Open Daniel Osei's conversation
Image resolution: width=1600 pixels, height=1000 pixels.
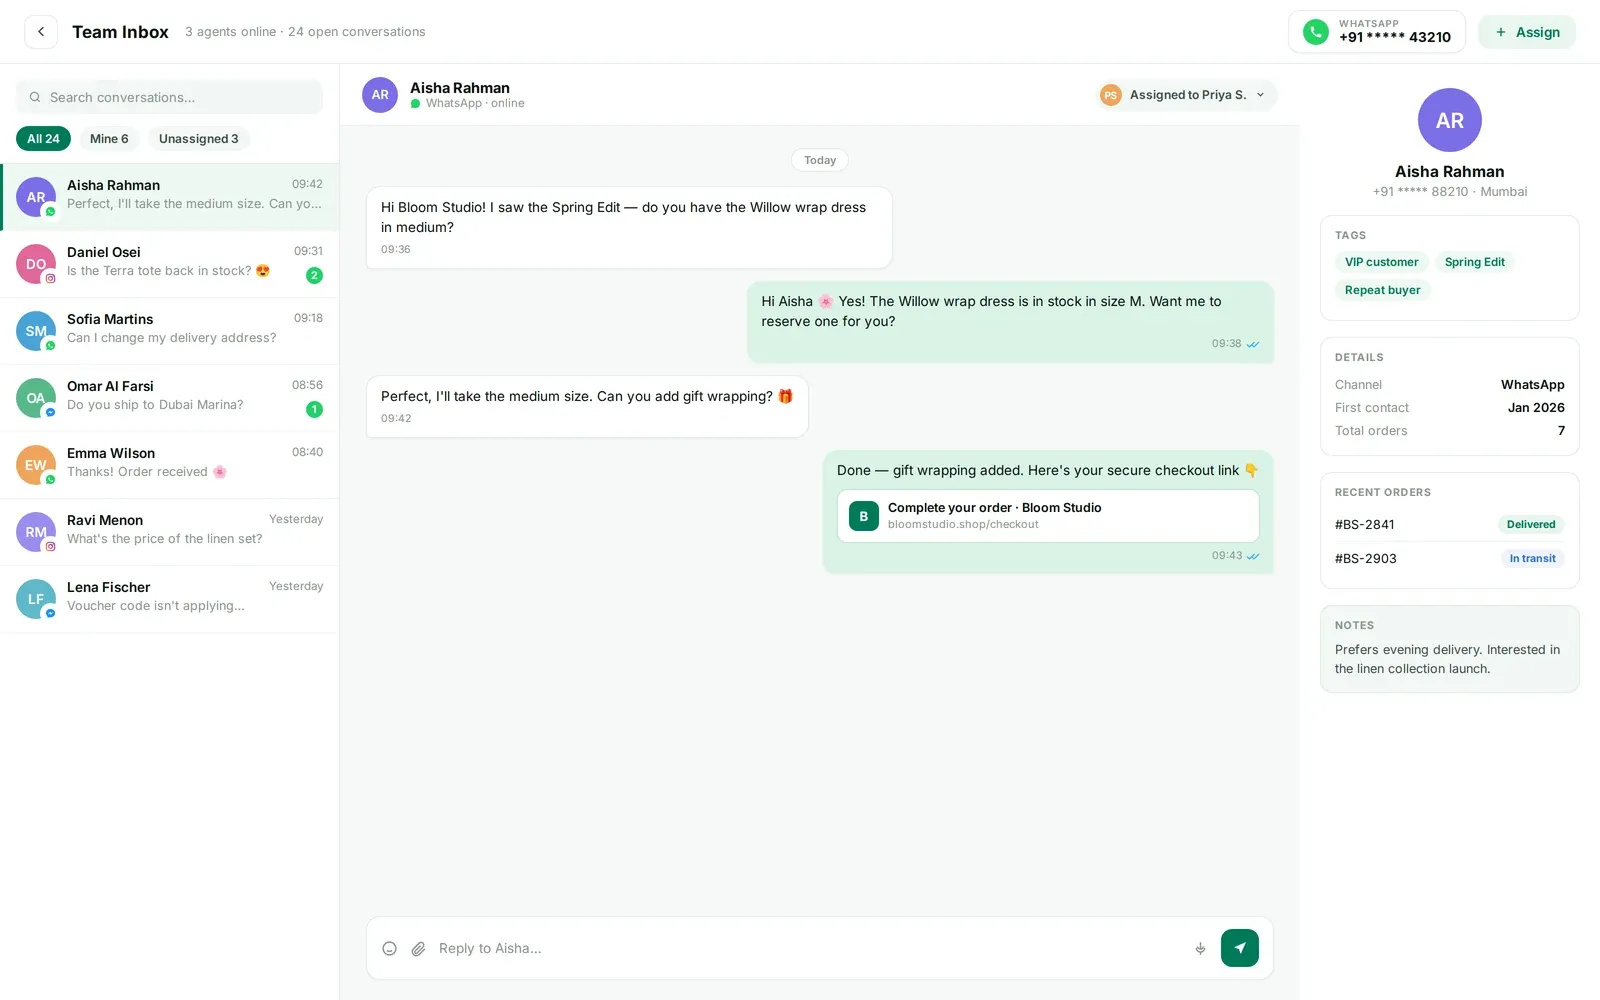[170, 264]
